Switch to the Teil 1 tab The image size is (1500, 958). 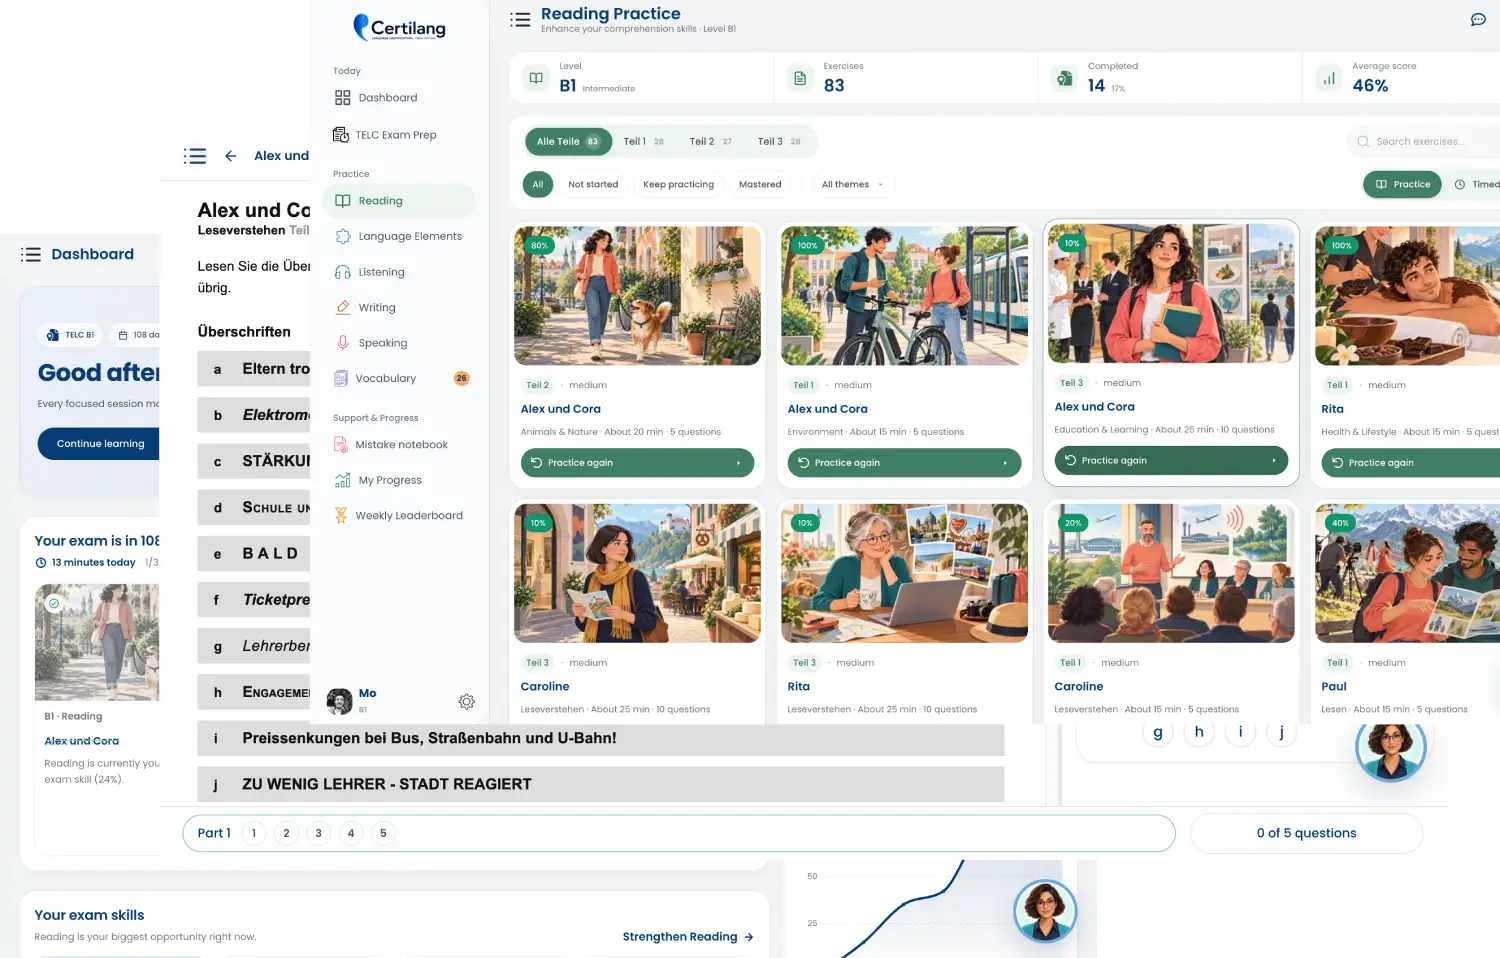pos(644,142)
